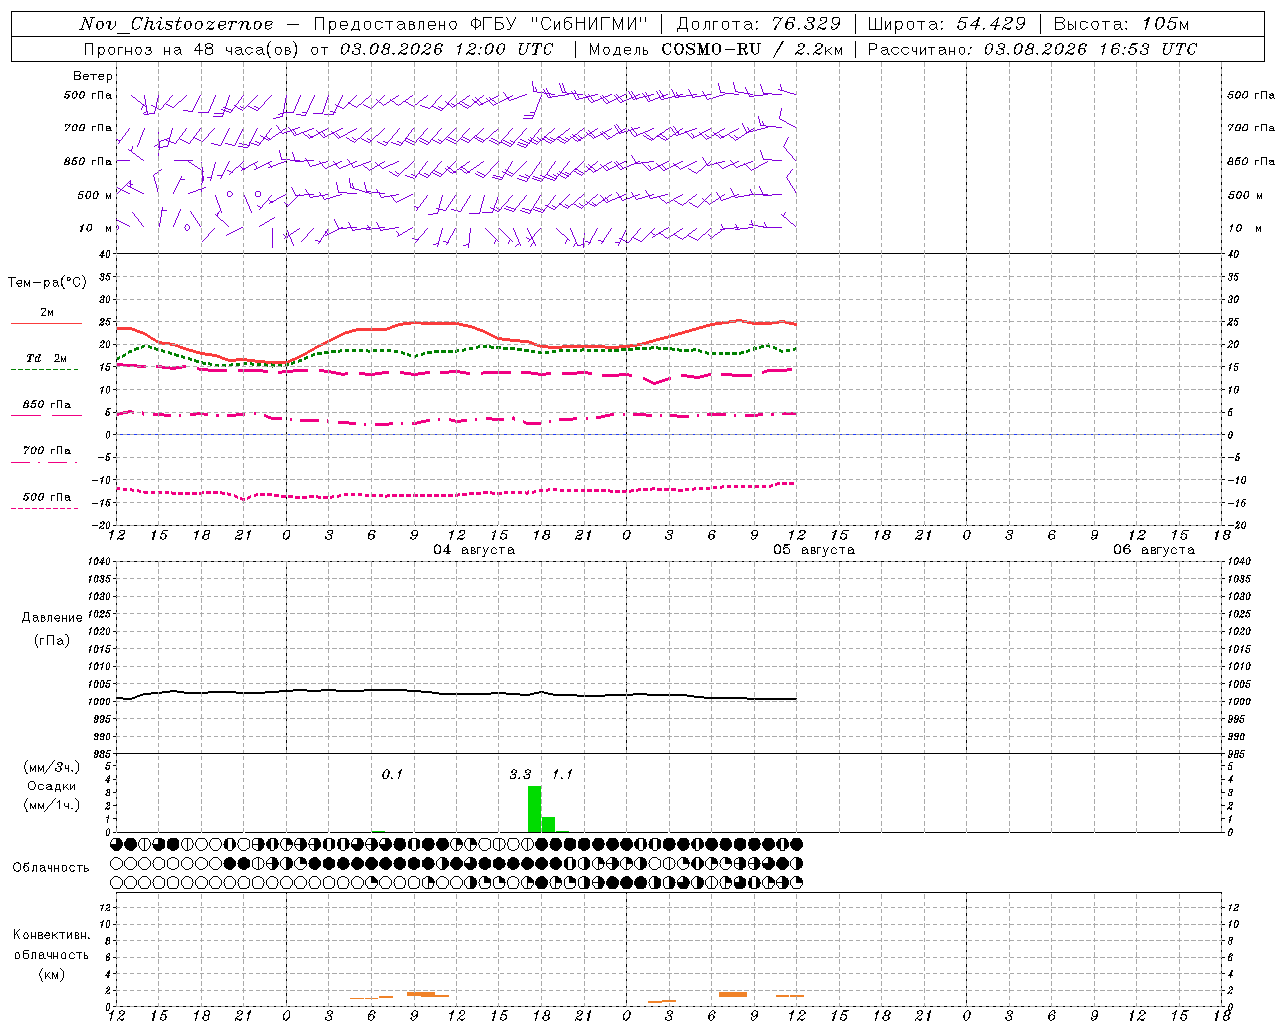1280x1024 pixels.
Task: Select the 06 августа date marker
Action: pos(1154,550)
